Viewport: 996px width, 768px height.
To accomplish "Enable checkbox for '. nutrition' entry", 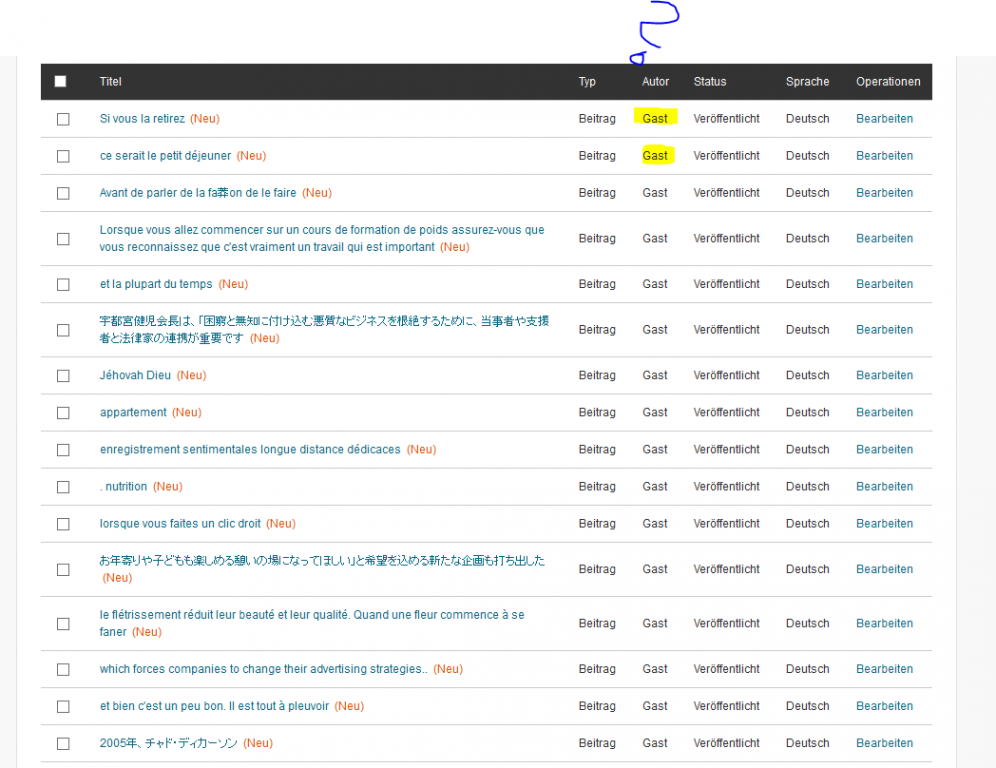I will 63,487.
